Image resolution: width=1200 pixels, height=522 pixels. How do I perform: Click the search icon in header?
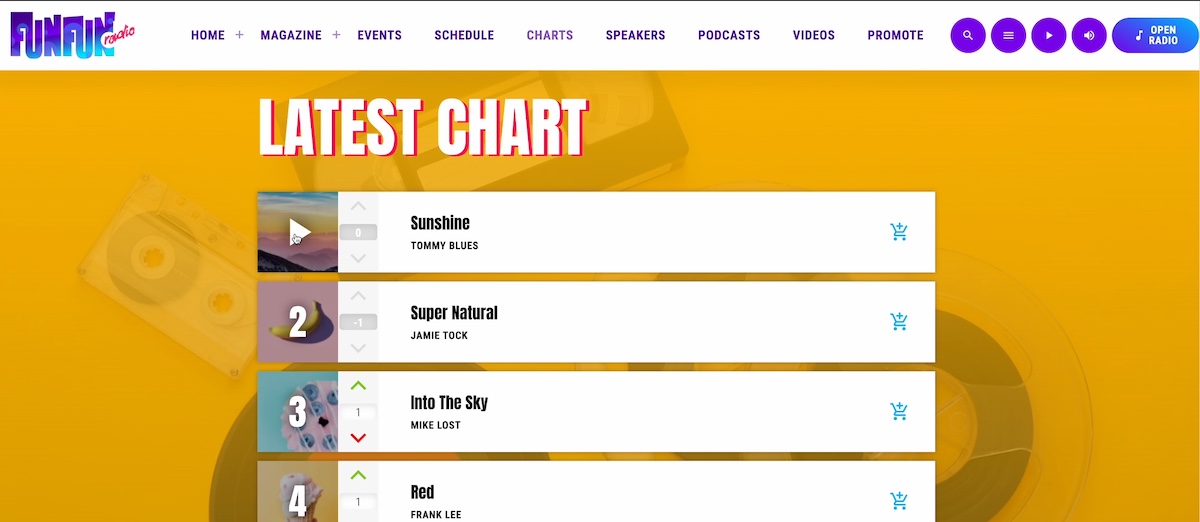pyautogui.click(x=967, y=35)
